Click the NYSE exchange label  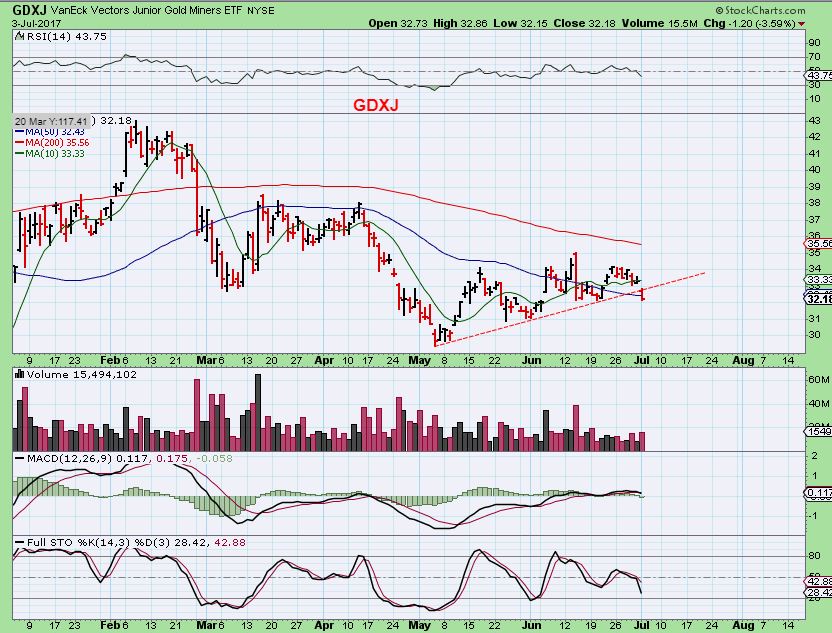click(x=261, y=11)
